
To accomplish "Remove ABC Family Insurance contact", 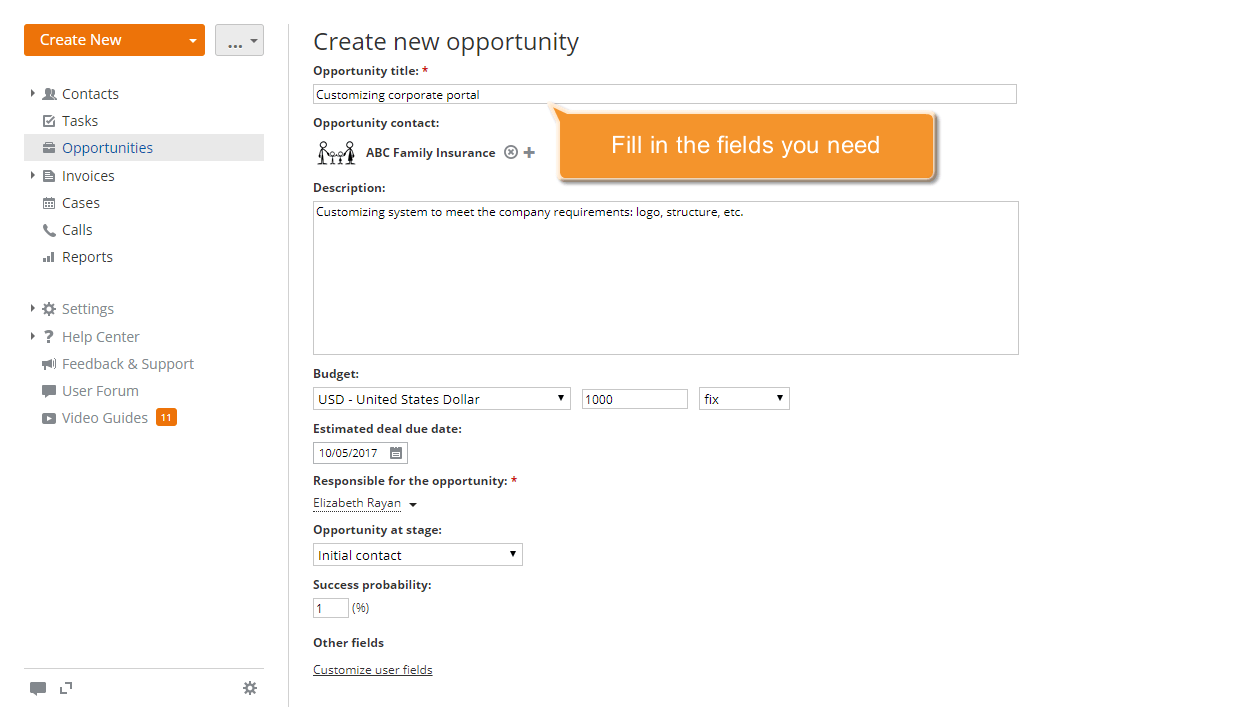I will [511, 153].
